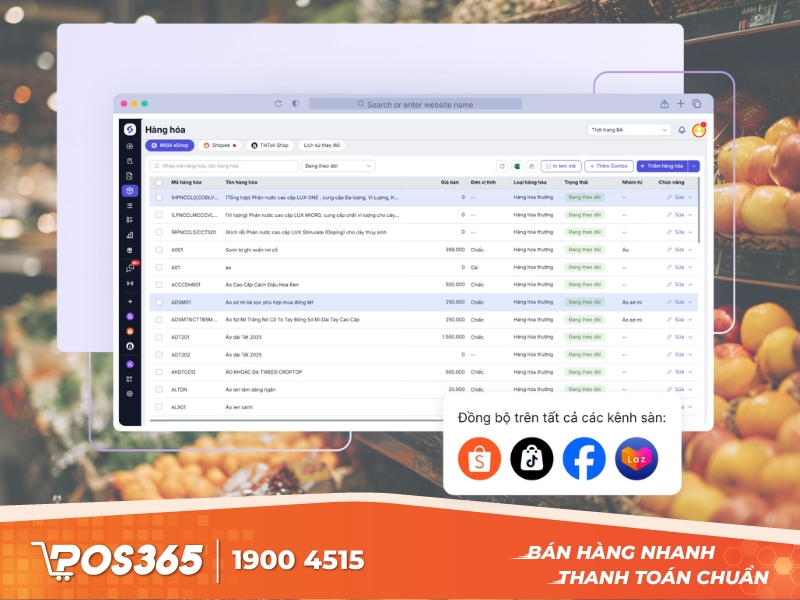
Task: Click the settings gear at the sidebar bottom
Action: coord(130,393)
